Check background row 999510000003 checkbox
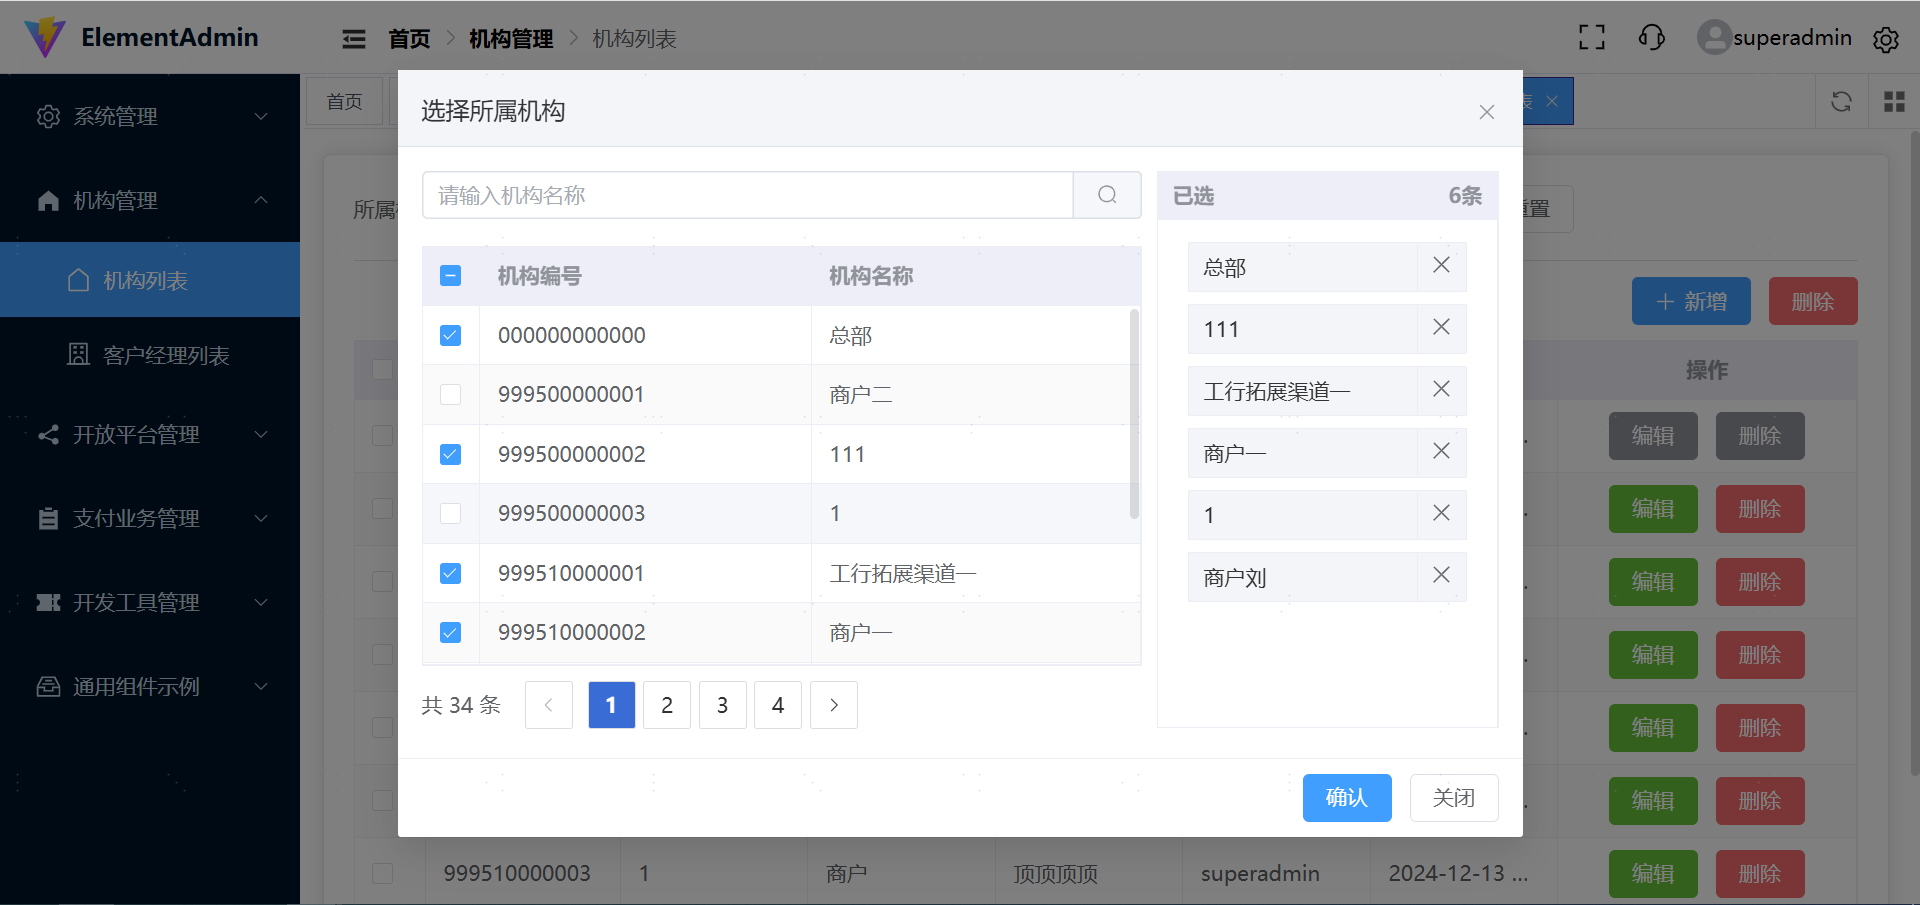This screenshot has width=1920, height=905. (383, 873)
